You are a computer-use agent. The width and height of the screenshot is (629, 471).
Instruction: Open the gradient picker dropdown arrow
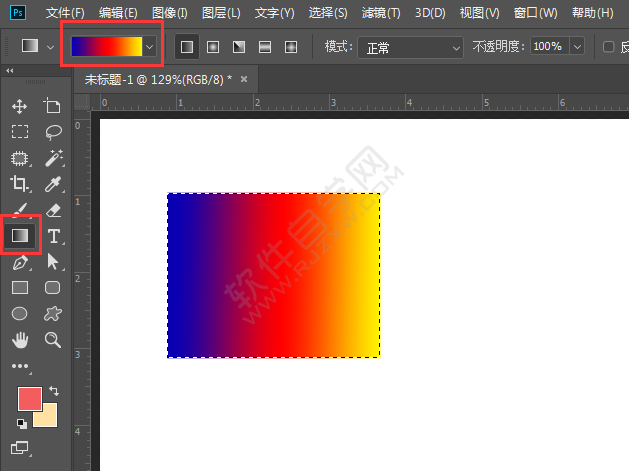tap(149, 47)
